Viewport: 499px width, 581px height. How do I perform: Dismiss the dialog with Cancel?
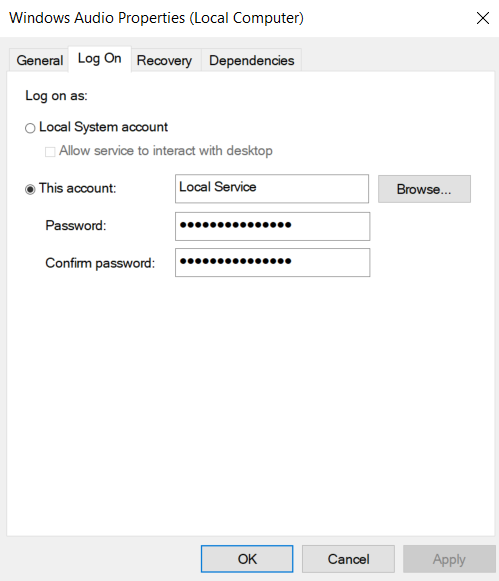tap(348, 559)
